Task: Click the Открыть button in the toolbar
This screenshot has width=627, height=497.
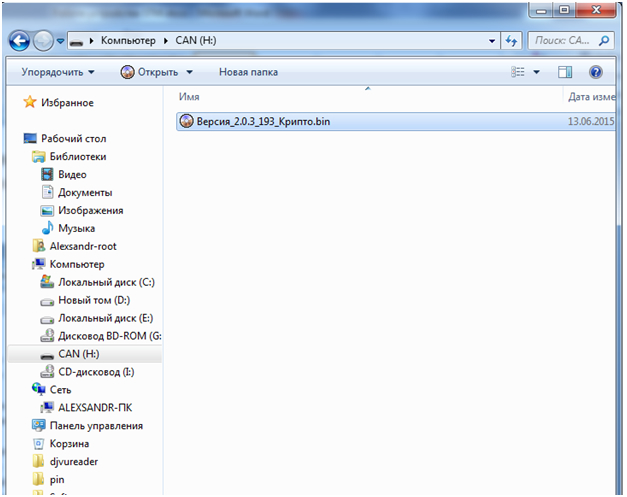Action: 149,72
